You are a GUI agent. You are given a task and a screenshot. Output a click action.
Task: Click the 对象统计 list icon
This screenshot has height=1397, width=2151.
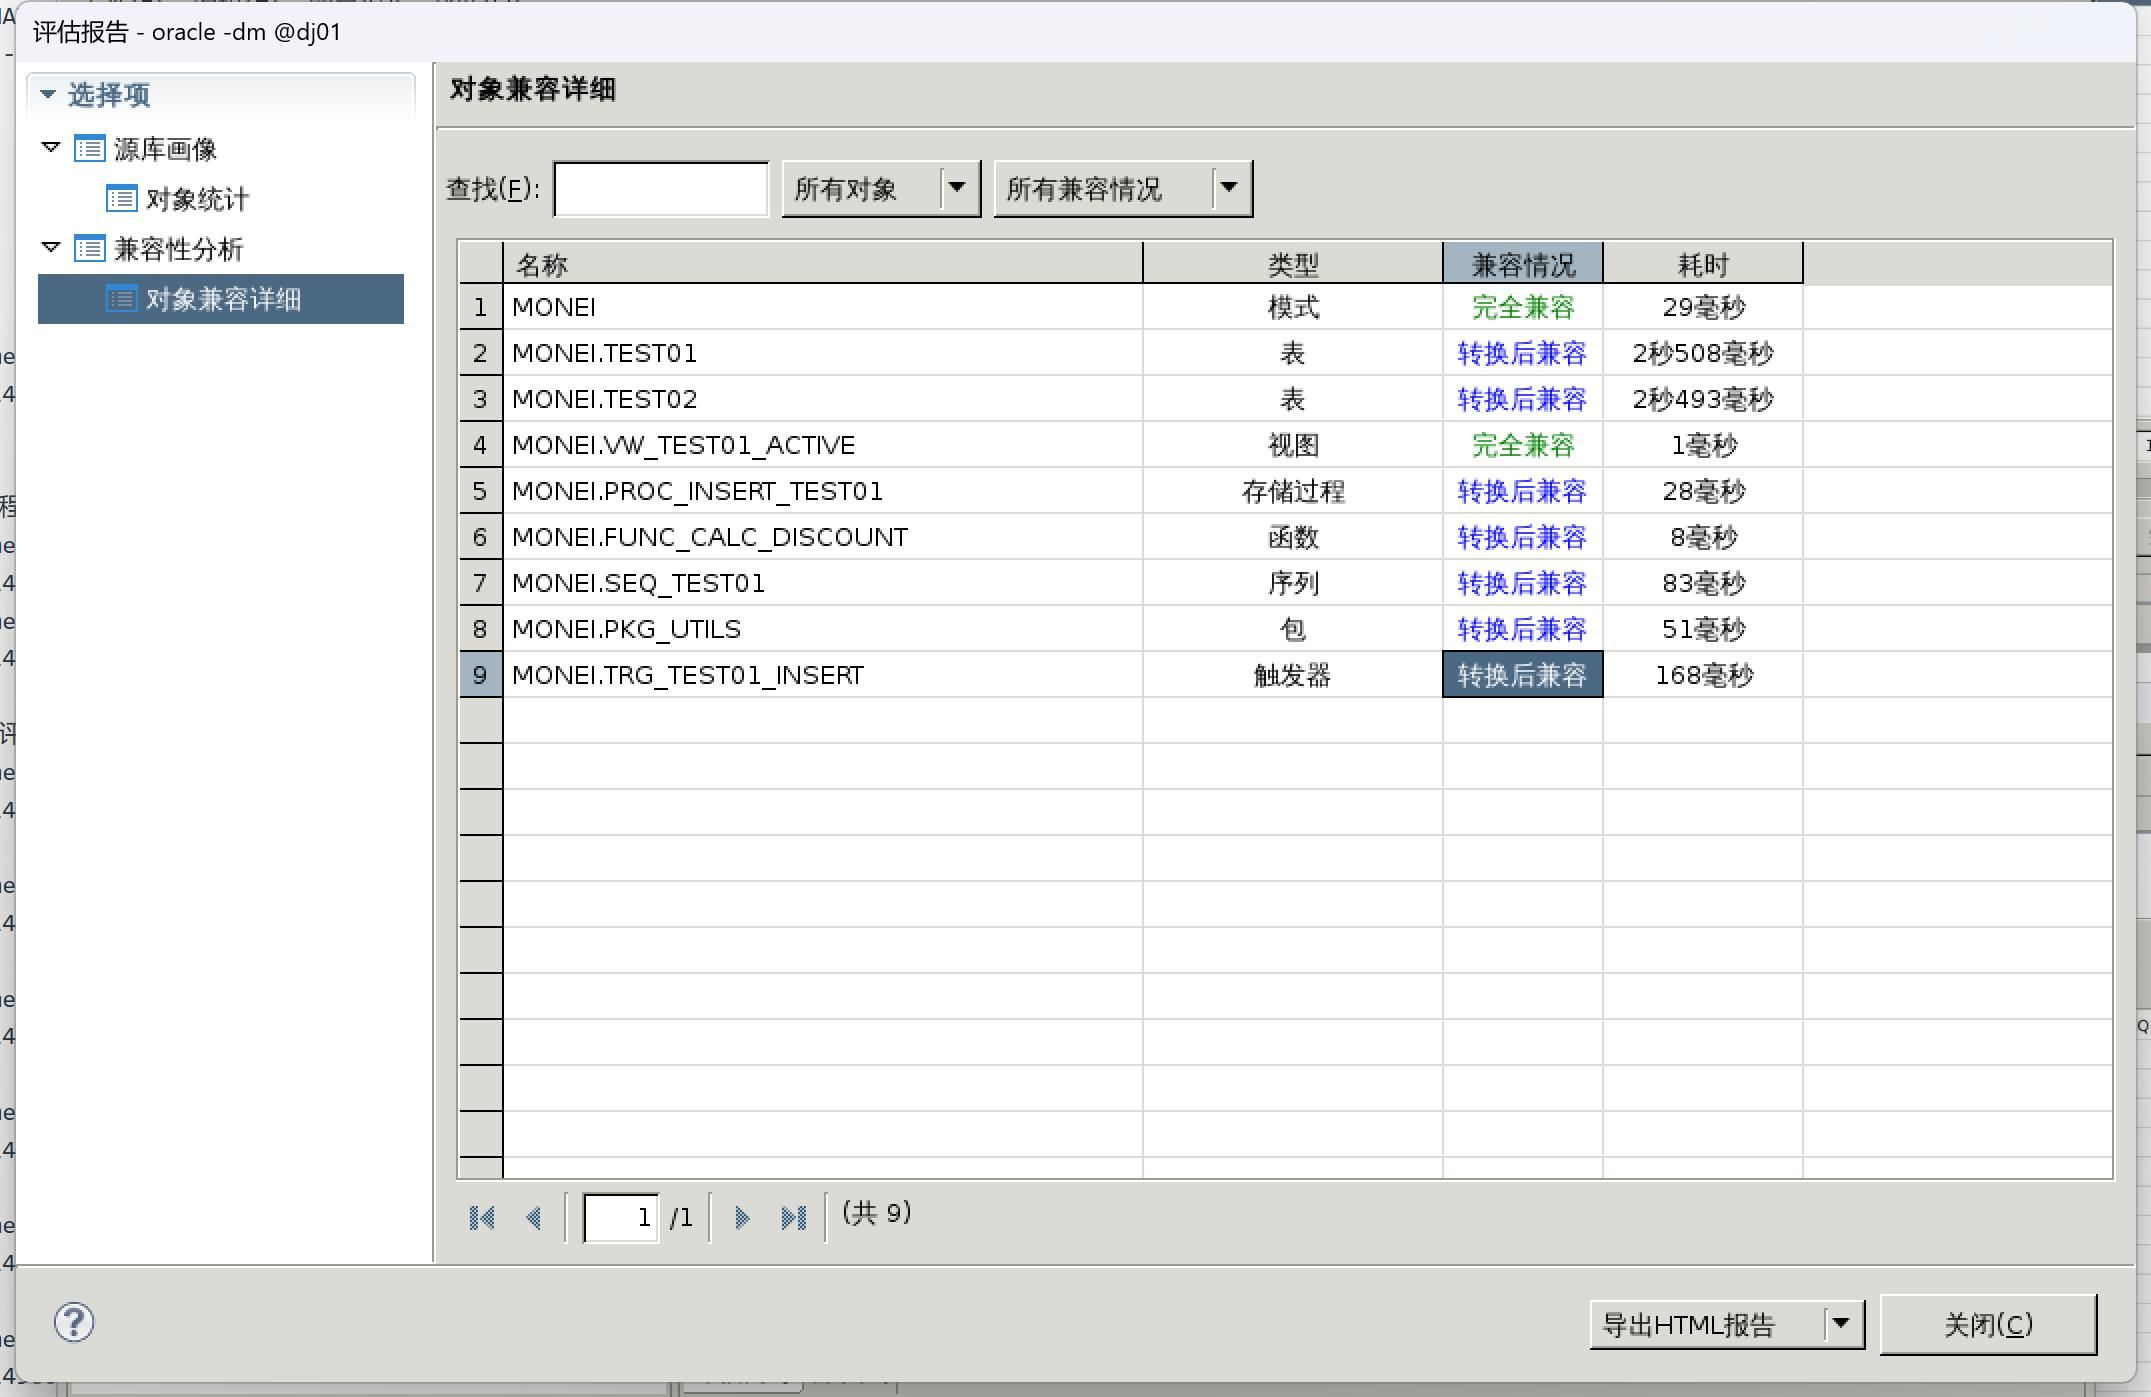(x=121, y=199)
